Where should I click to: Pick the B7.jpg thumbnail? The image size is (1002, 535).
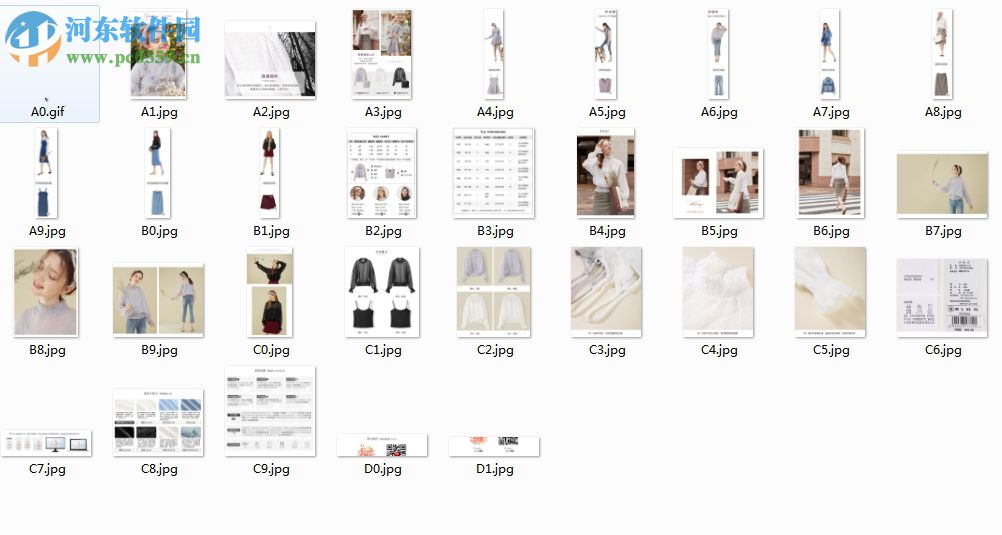click(943, 185)
